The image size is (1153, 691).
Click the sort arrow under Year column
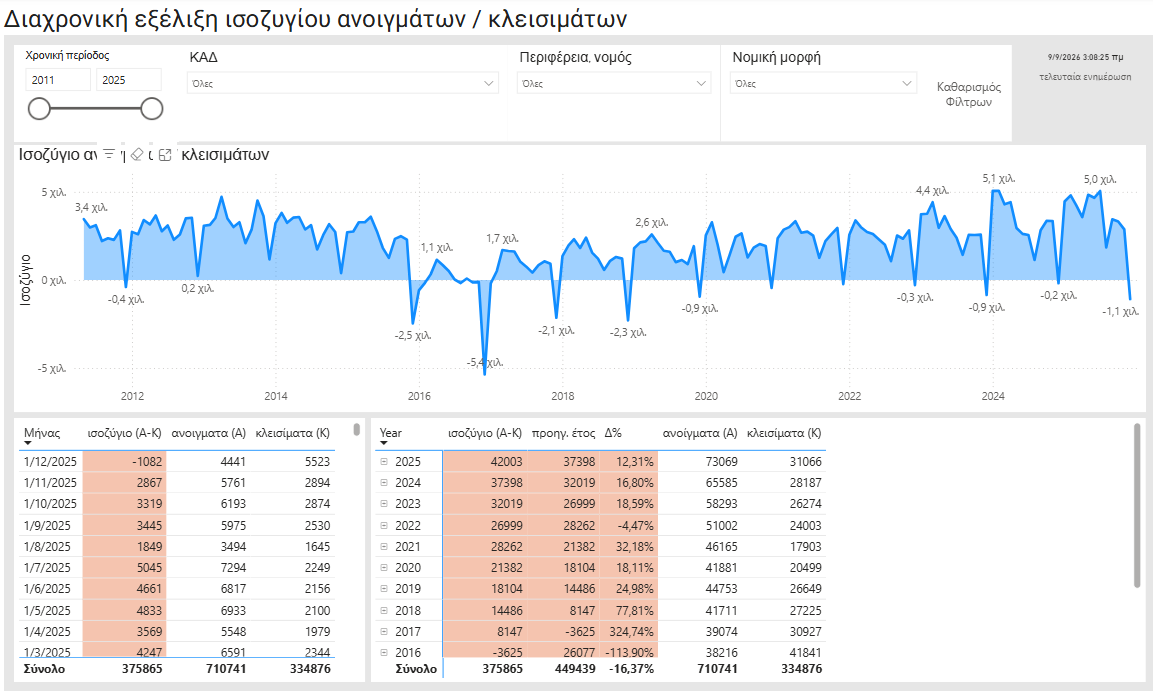tap(384, 443)
